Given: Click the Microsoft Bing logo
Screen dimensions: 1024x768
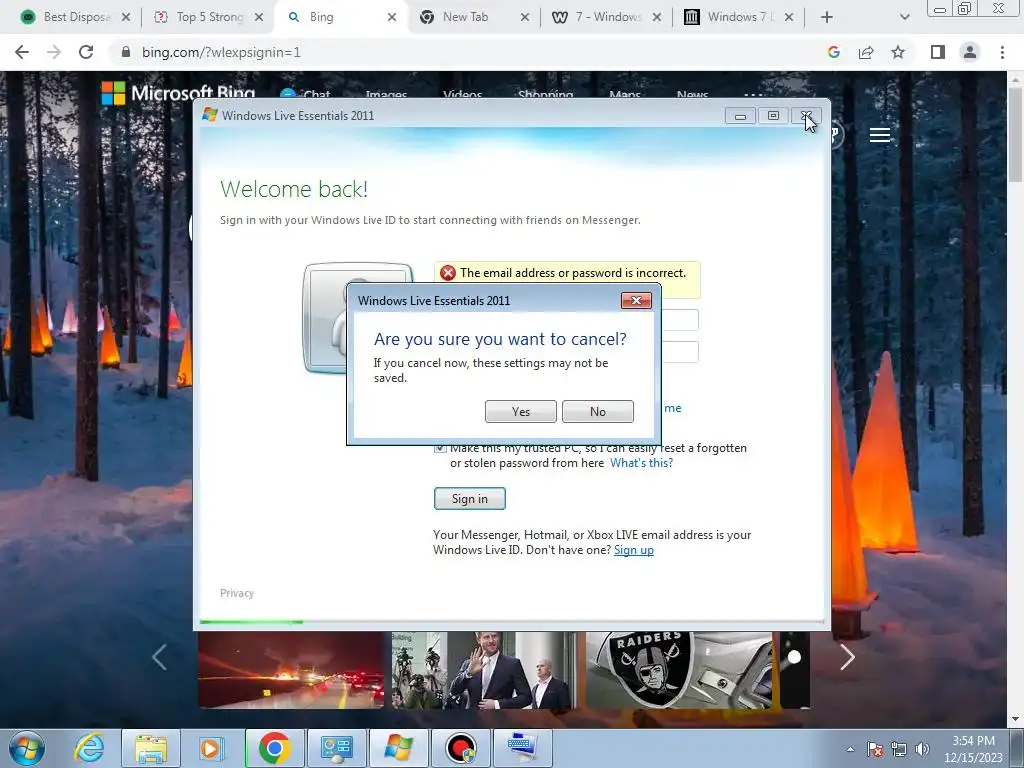Looking at the screenshot, I should point(178,93).
